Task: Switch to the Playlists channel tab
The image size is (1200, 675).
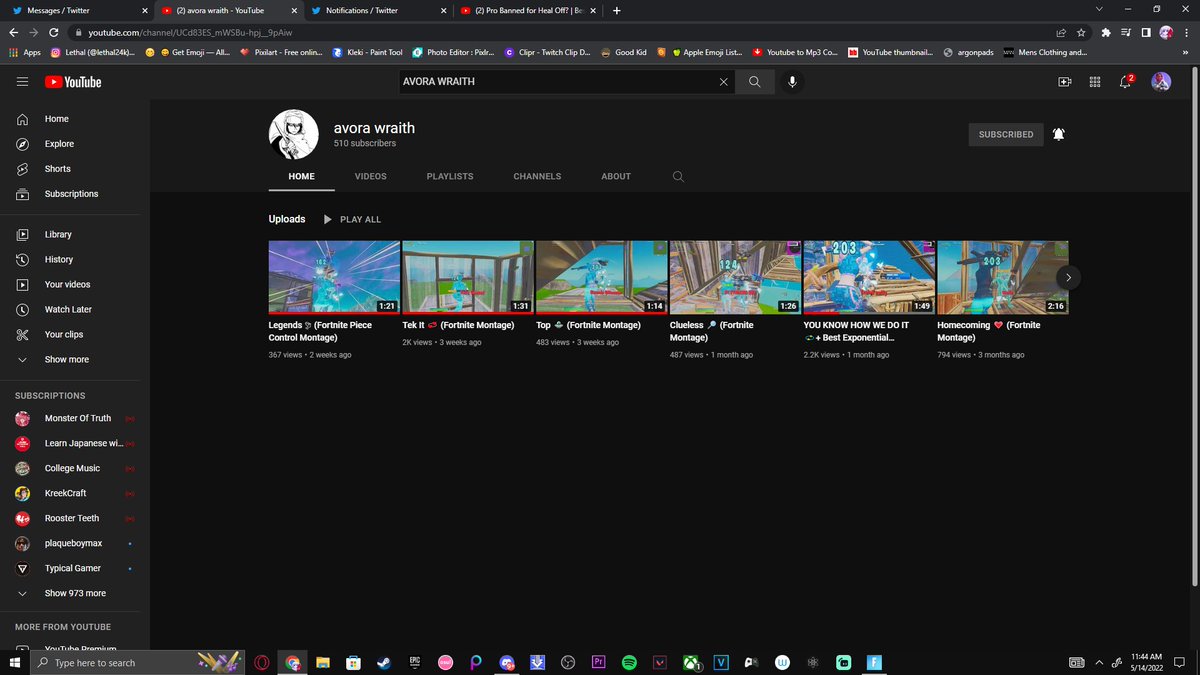Action: pos(450,176)
